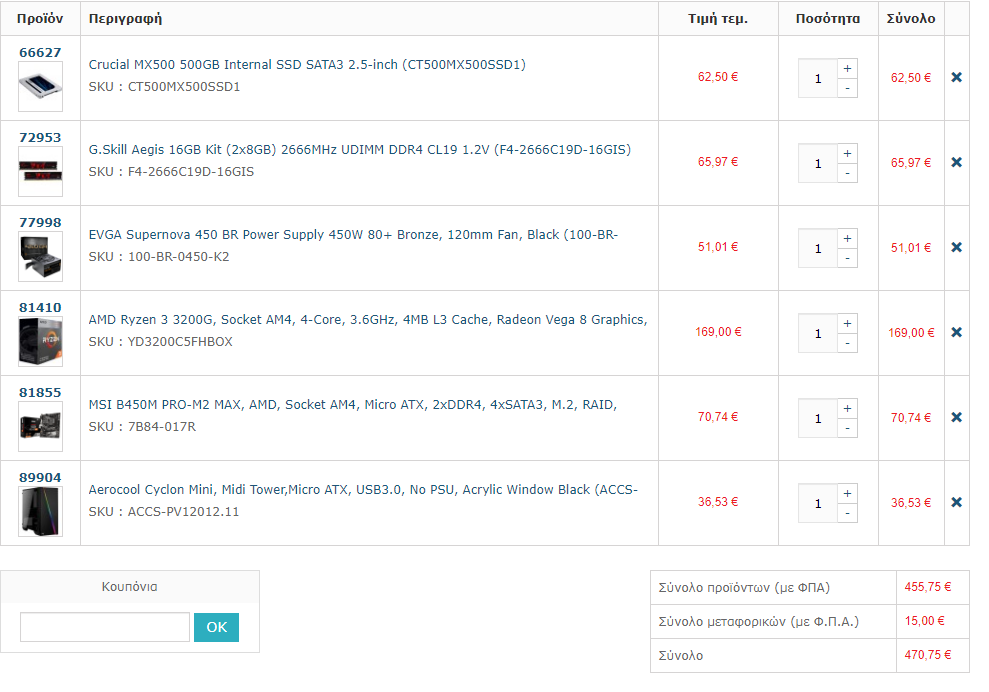Decrease quantity of AMD Ryzen 3 3200G
The image size is (989, 692).
(x=847, y=343)
